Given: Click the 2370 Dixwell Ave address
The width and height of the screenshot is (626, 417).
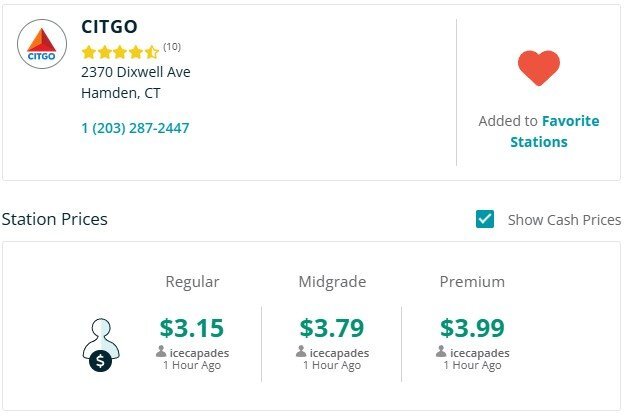Looking at the screenshot, I should [x=135, y=72].
